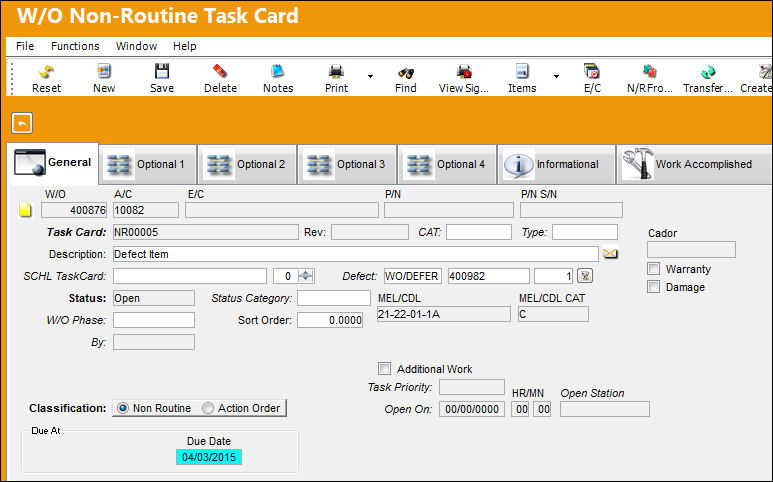Click the Reset toolbar icon
The width and height of the screenshot is (773, 482).
coord(46,72)
